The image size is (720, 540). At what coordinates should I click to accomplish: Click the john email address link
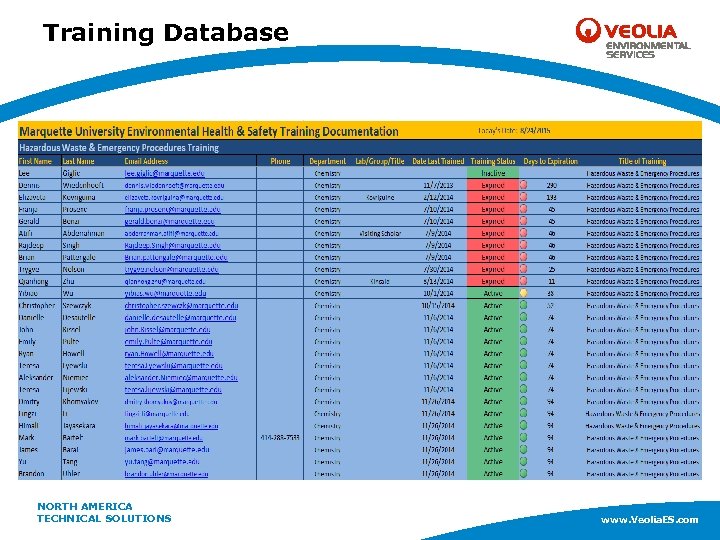167,329
